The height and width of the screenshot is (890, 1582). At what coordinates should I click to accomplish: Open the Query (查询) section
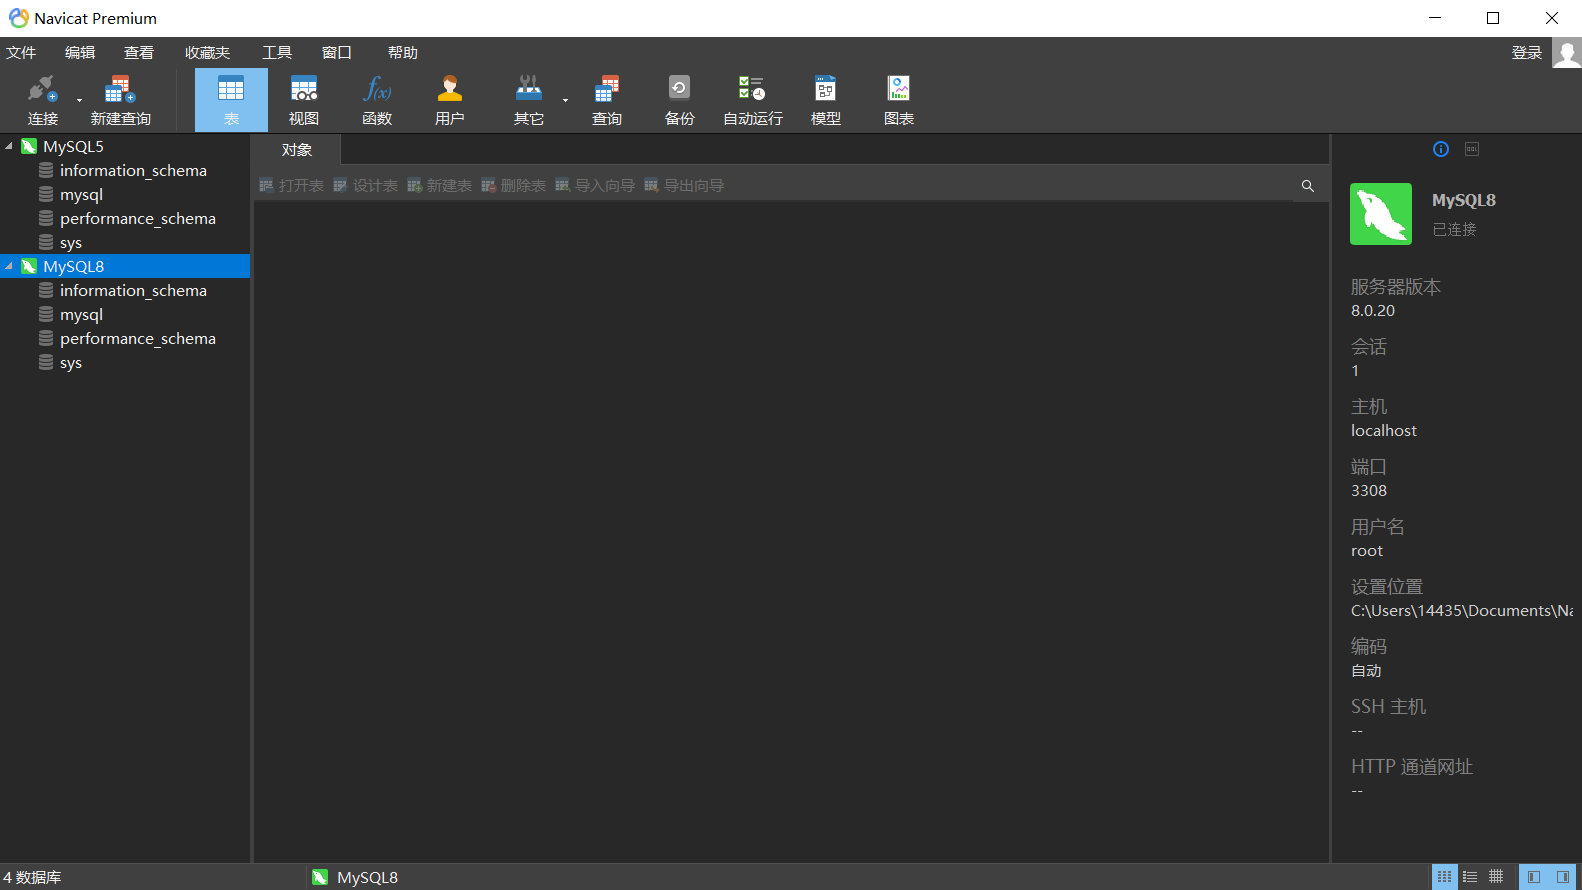607,100
